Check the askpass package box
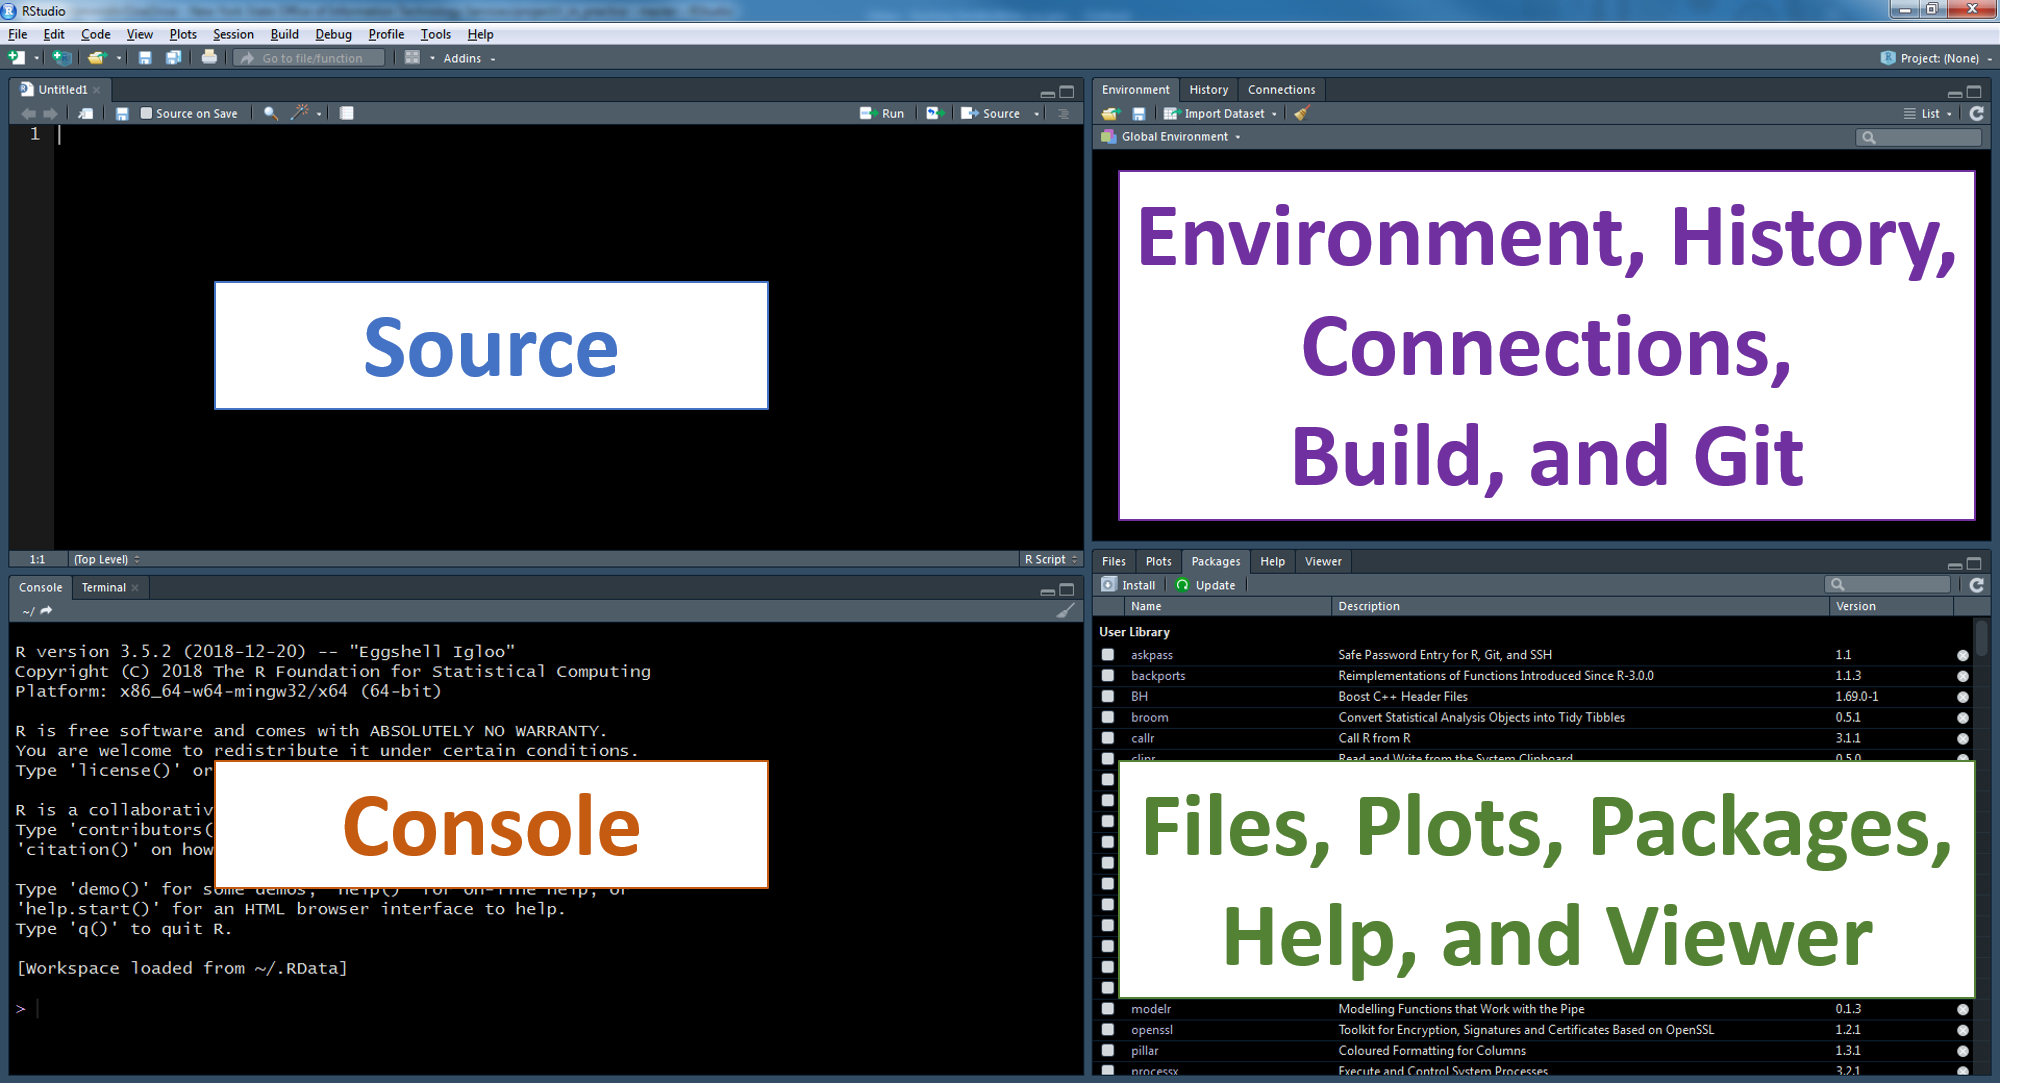2035x1083 pixels. [x=1108, y=655]
